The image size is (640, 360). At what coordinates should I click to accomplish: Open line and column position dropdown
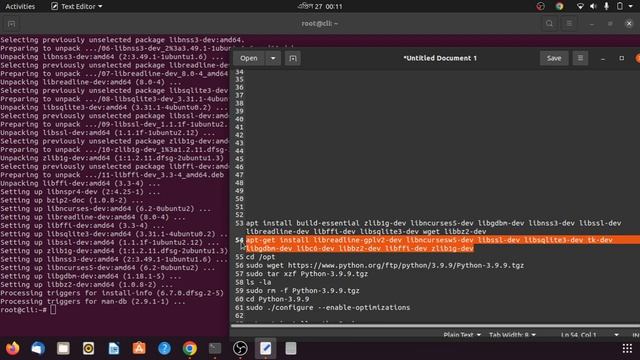(x=590, y=335)
